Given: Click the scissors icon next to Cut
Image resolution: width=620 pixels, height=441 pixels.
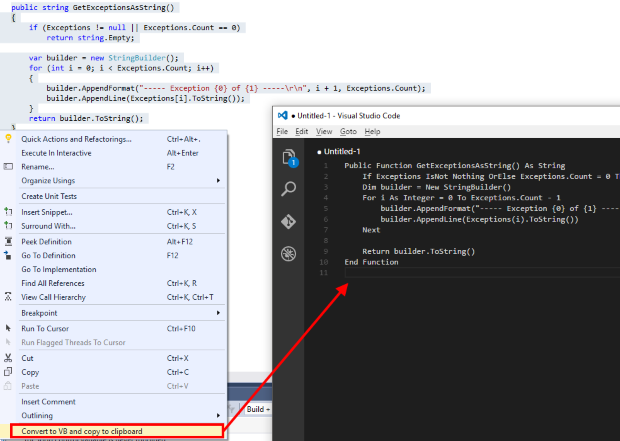Looking at the screenshot, I should 9,358.
